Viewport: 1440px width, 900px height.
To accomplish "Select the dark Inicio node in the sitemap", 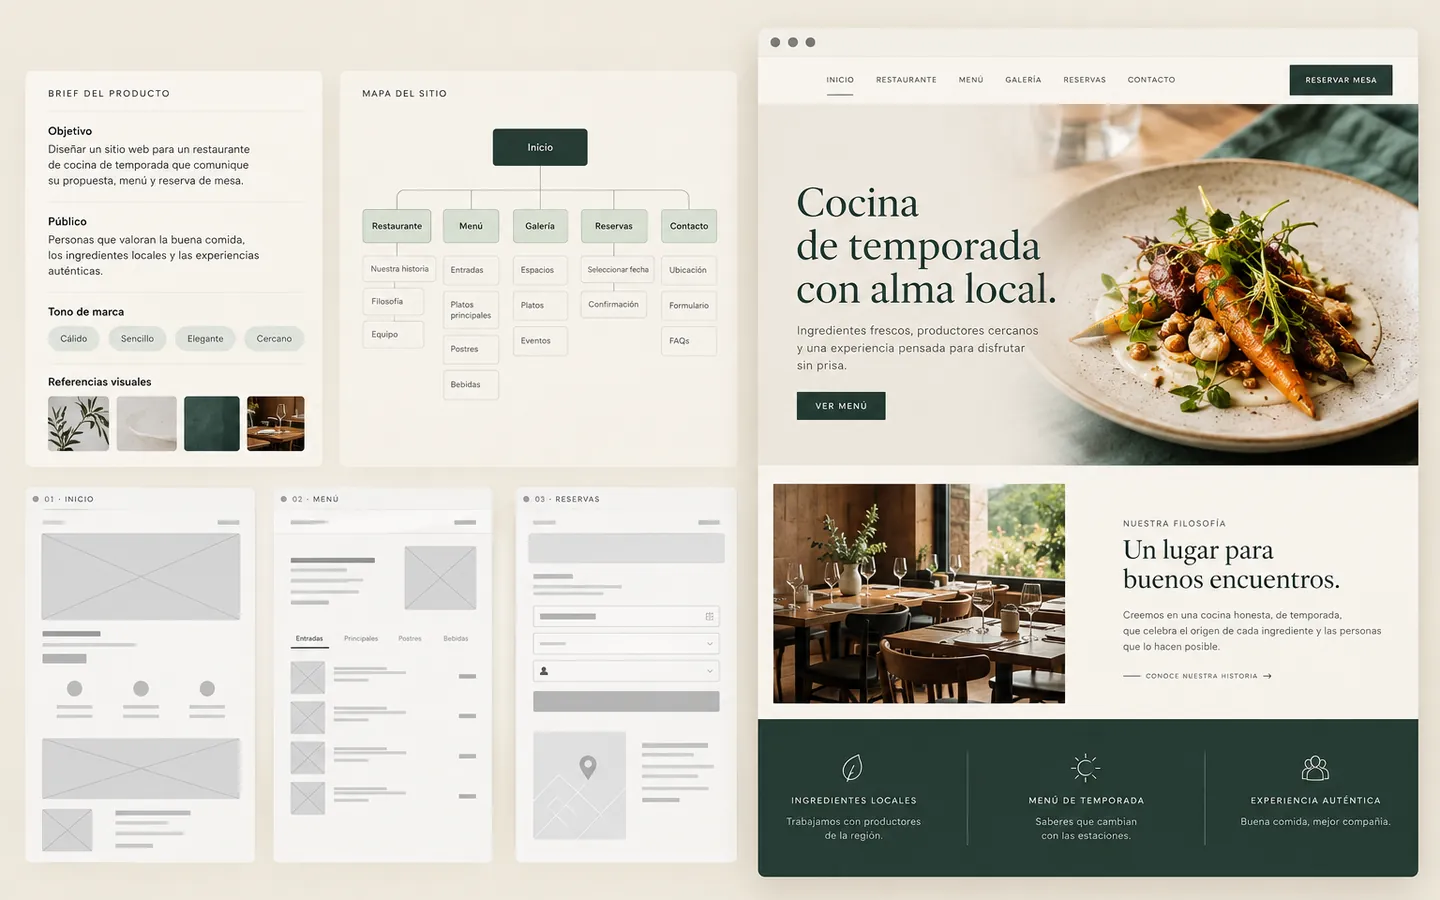I will 540,147.
